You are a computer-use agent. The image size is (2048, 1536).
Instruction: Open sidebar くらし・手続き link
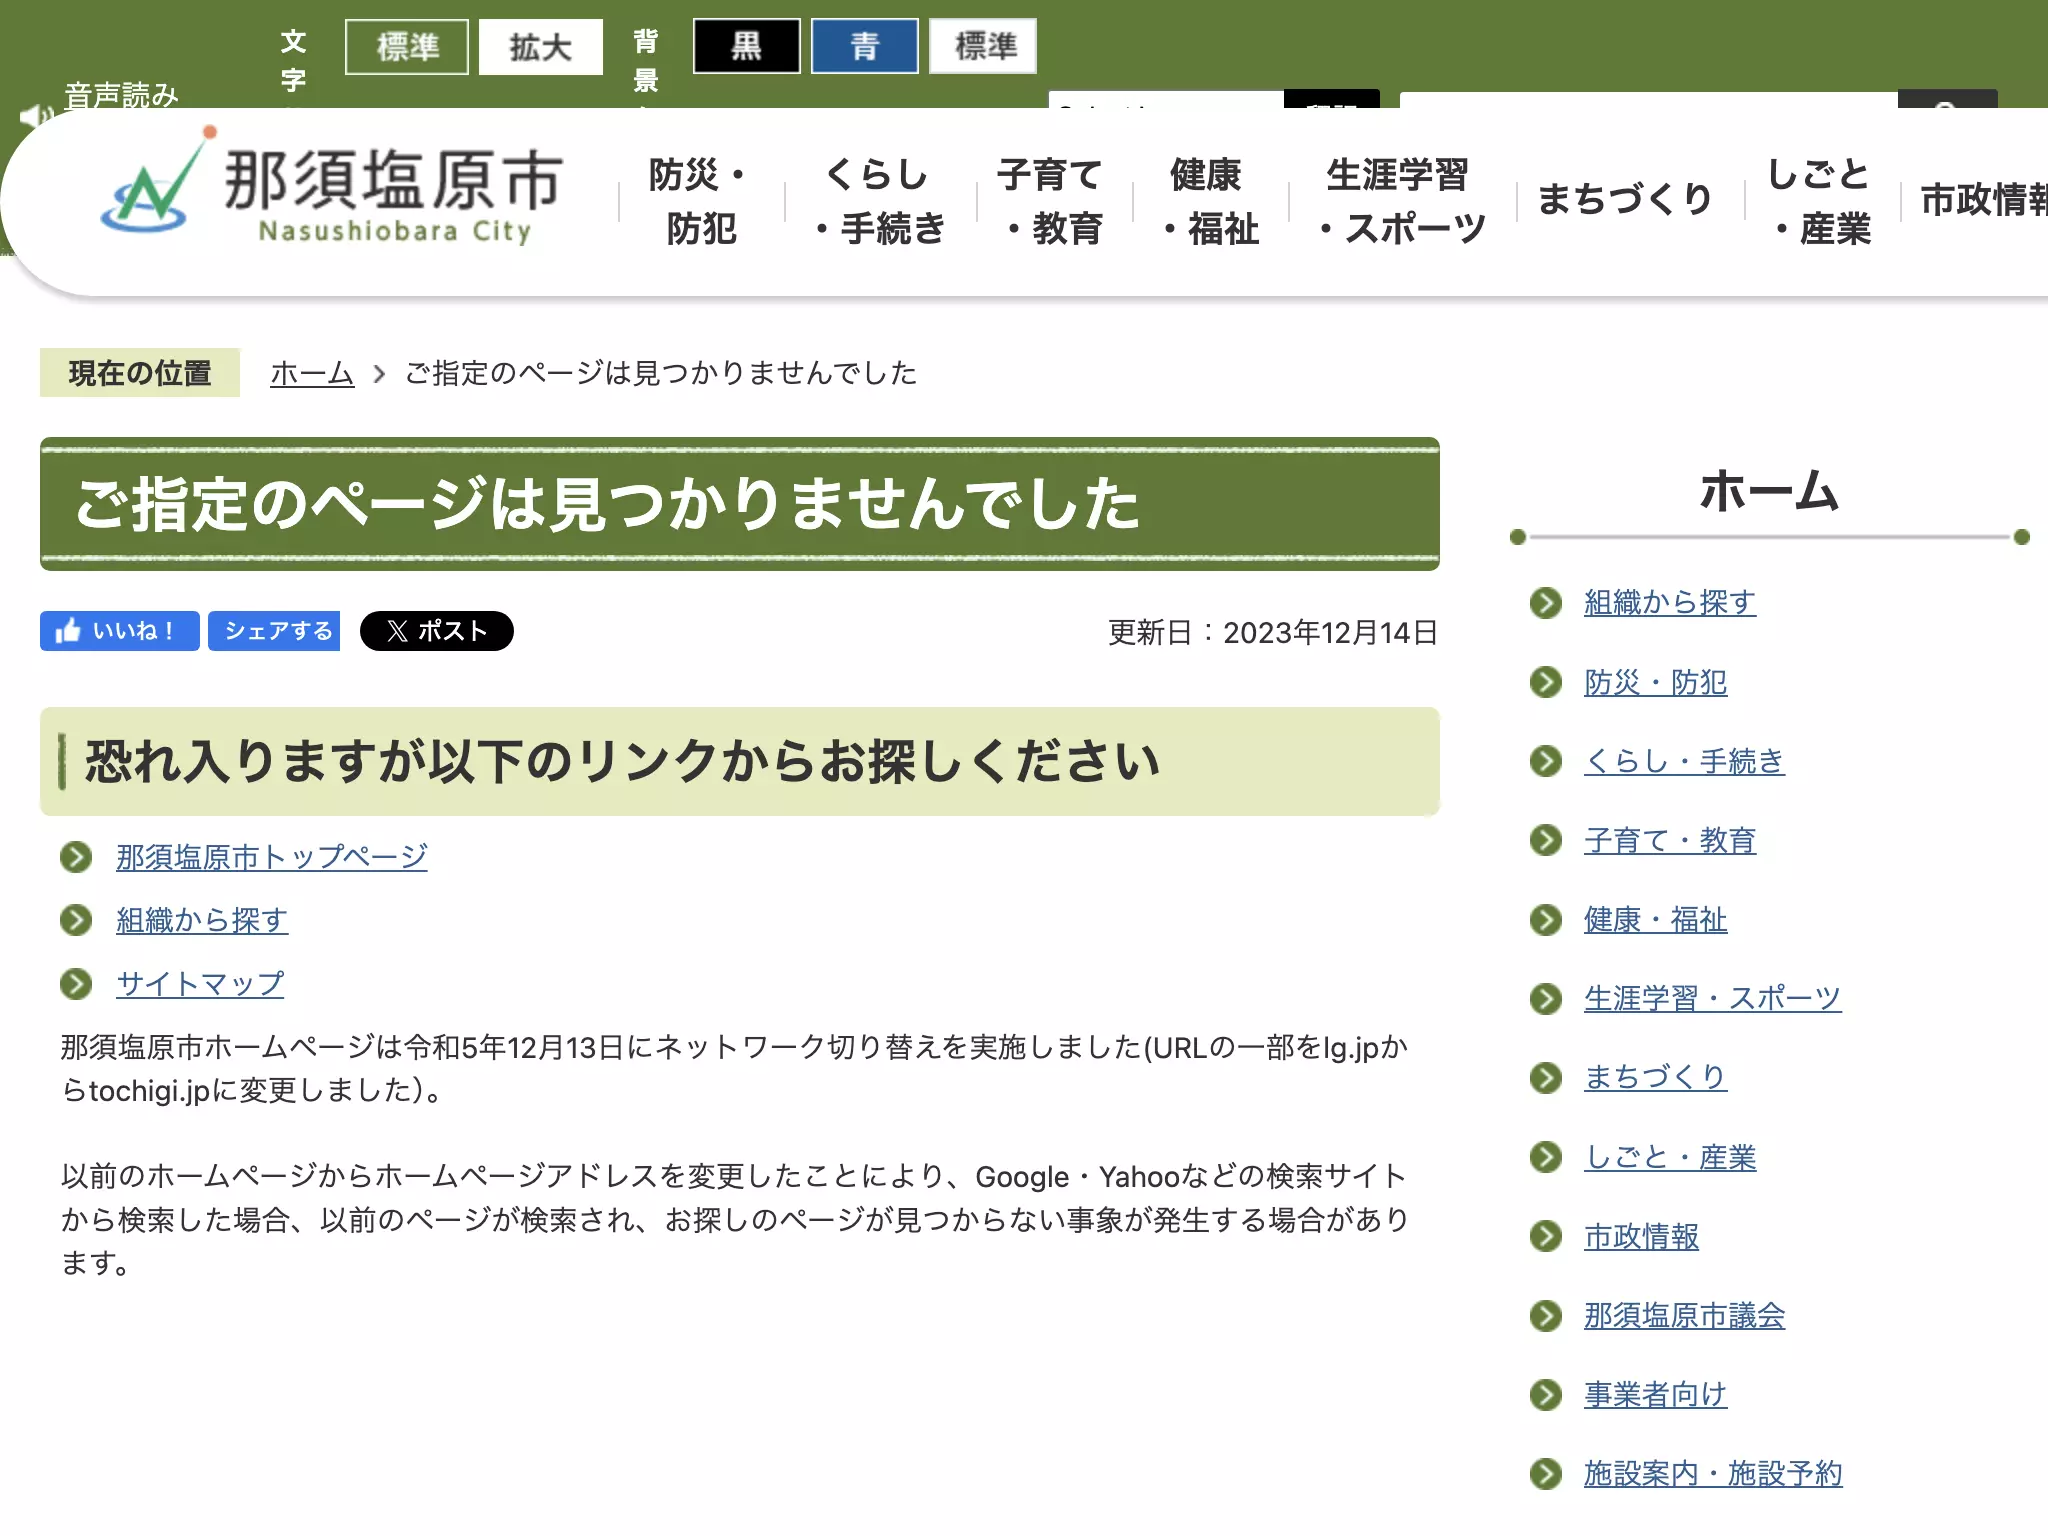coord(1684,761)
